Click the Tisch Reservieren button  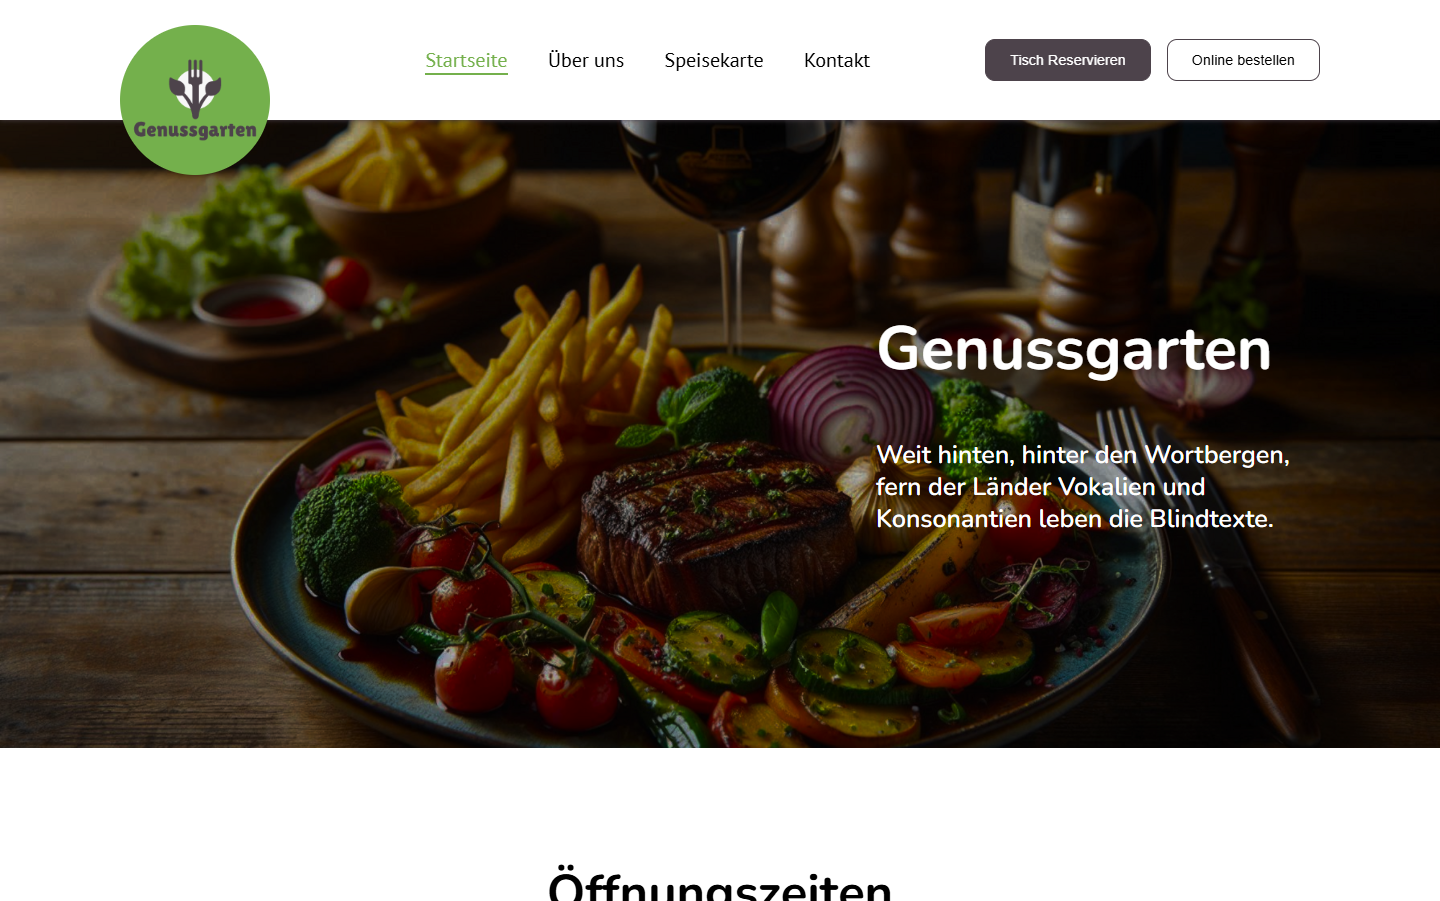coord(1068,60)
